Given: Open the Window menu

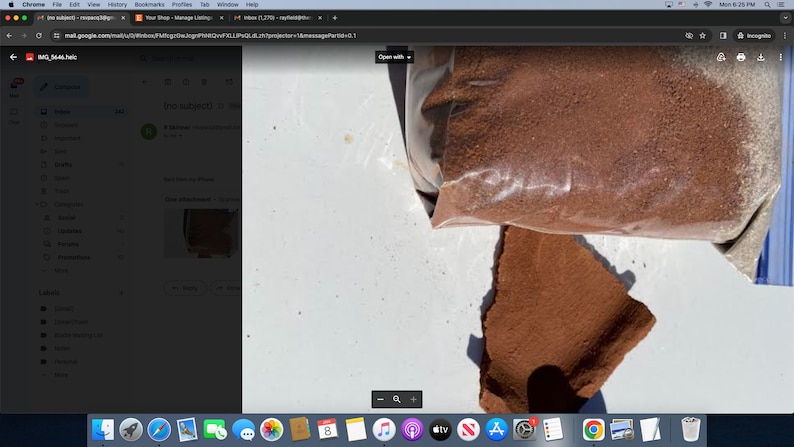Looking at the screenshot, I should (227, 5).
